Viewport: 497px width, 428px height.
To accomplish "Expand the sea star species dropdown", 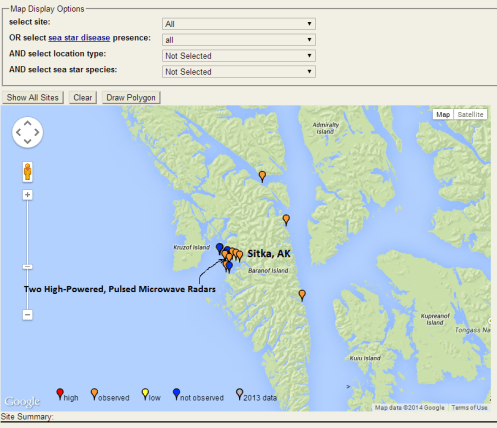I will click(x=239, y=72).
